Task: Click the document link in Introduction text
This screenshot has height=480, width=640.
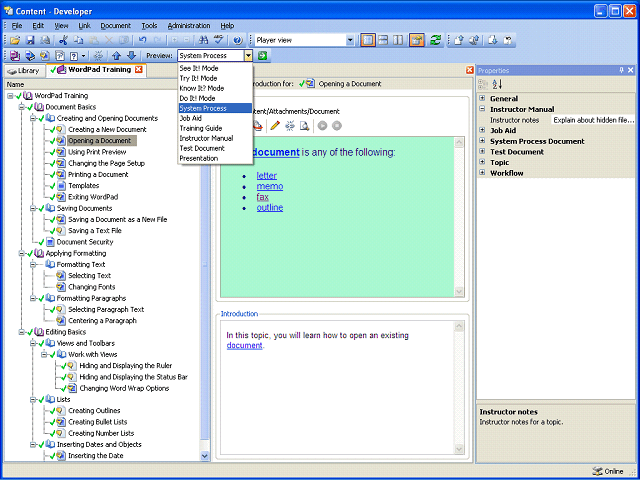Action: pyautogui.click(x=244, y=345)
